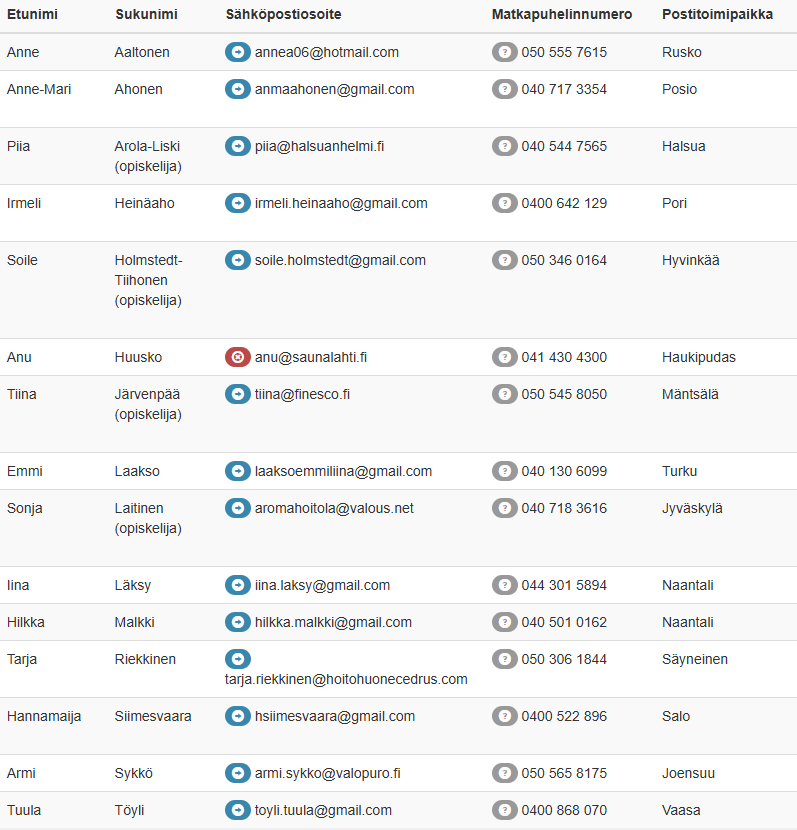
Task: Click the blue arrow icon beside annea06@hotmail.com
Action: tap(238, 52)
